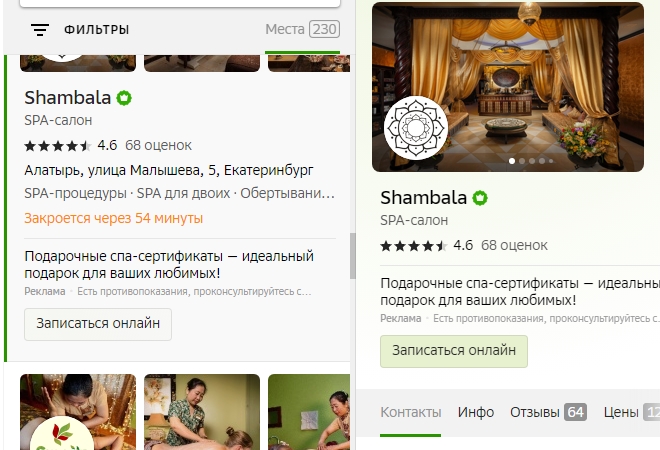Open the Отзывы 64 reviews tab
Screen dimensions: 660x450
tap(548, 412)
